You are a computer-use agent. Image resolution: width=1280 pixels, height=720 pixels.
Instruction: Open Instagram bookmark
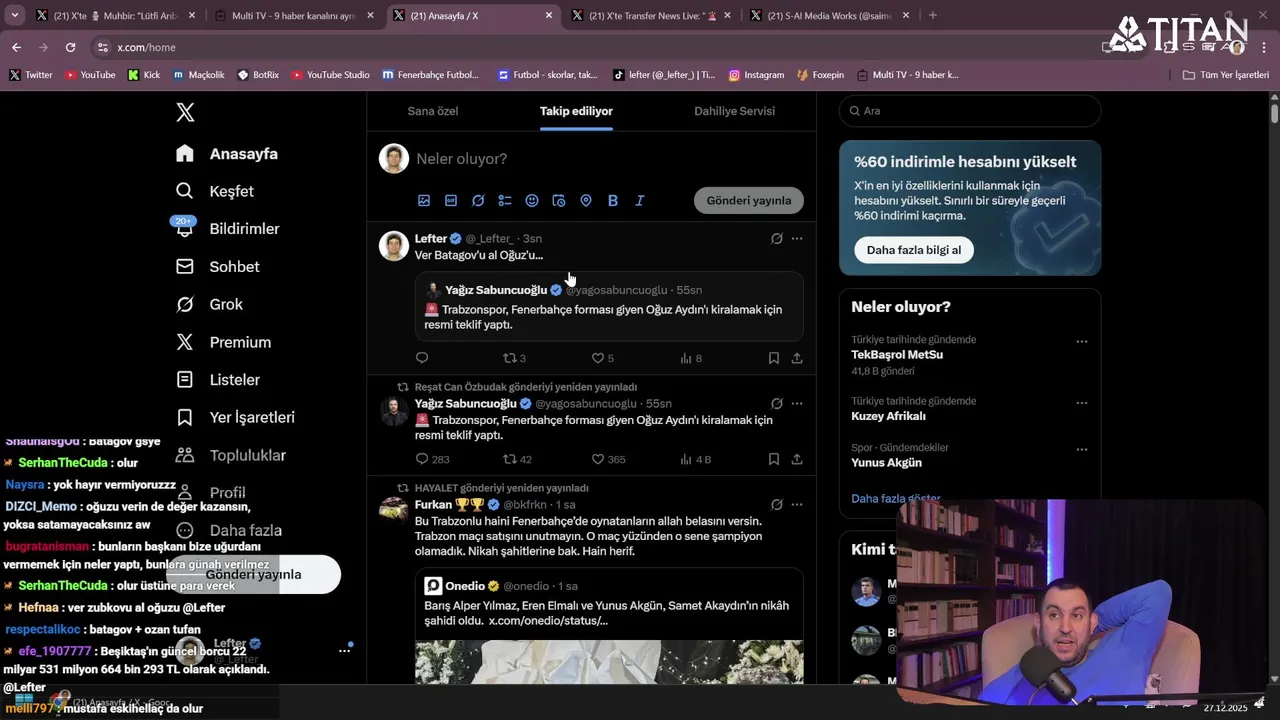tap(756, 75)
